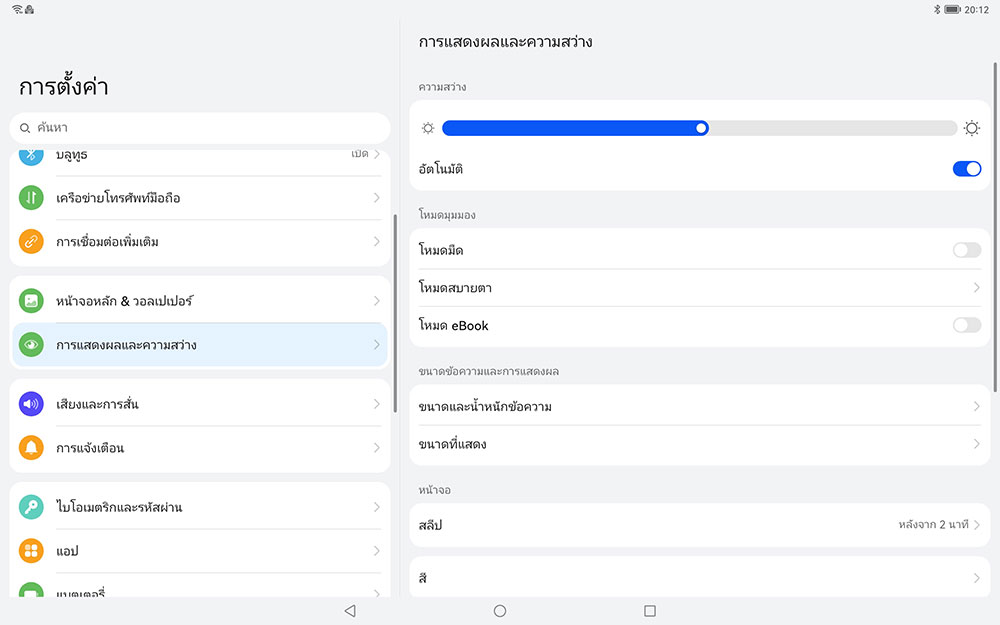Tap the mobile network arrows icon
This screenshot has width=1000, height=625.
pos(31,198)
